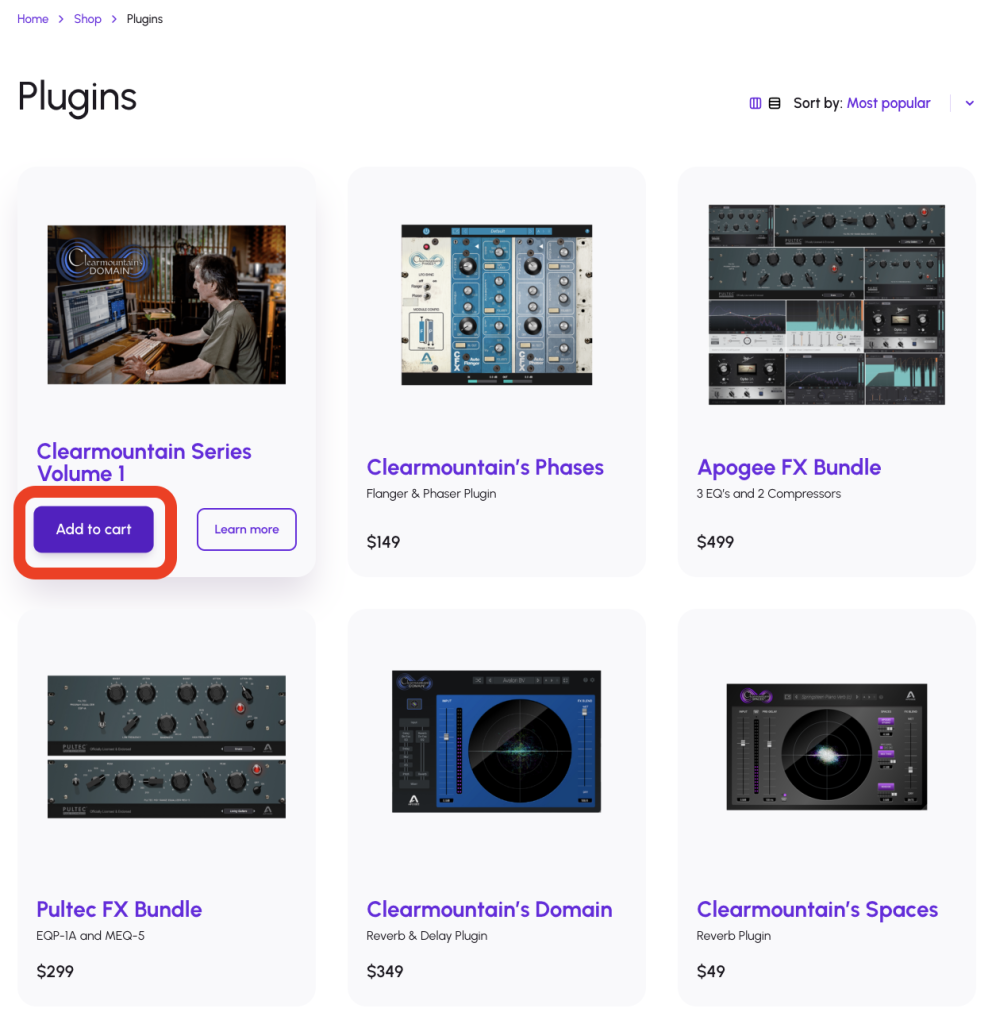Open the Pultec FX Bundle product image
The width and height of the screenshot is (992, 1024).
coord(166,746)
